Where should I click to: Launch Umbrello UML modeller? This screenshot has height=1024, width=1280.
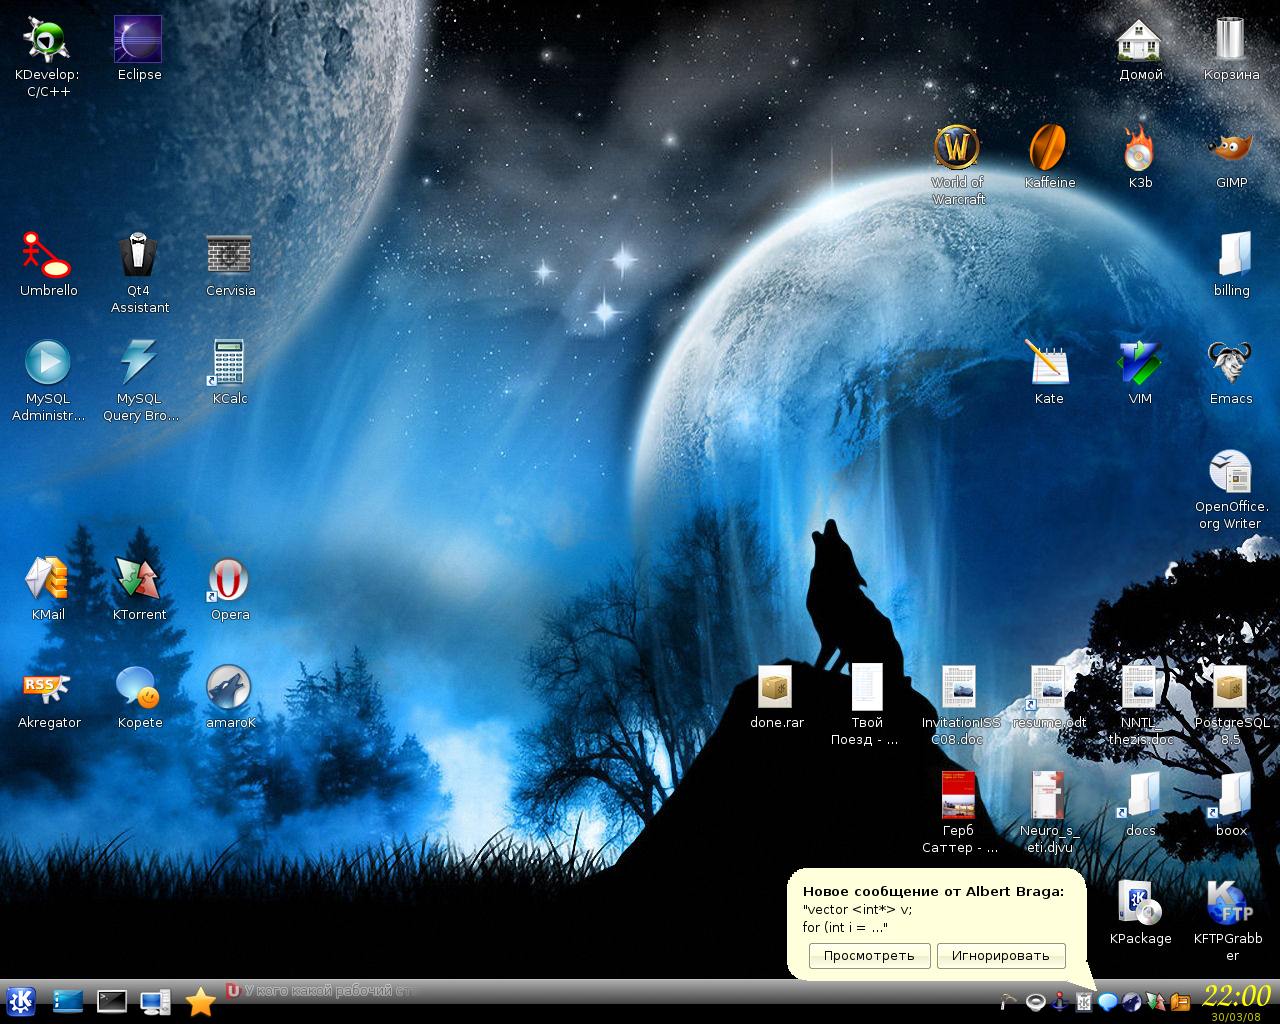click(45, 258)
